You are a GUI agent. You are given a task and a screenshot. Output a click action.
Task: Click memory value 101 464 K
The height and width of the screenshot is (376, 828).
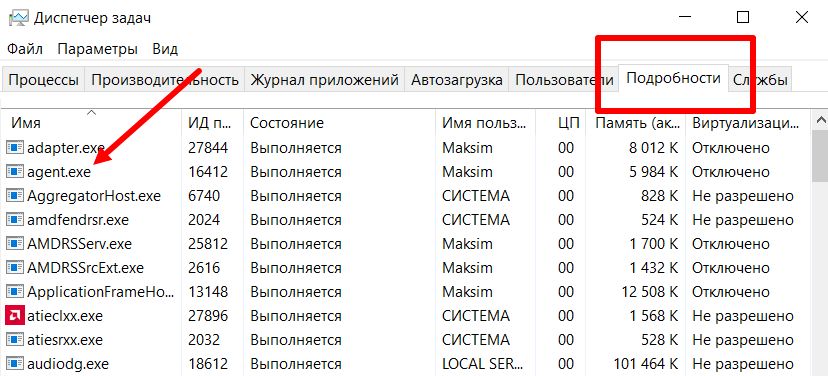(646, 364)
